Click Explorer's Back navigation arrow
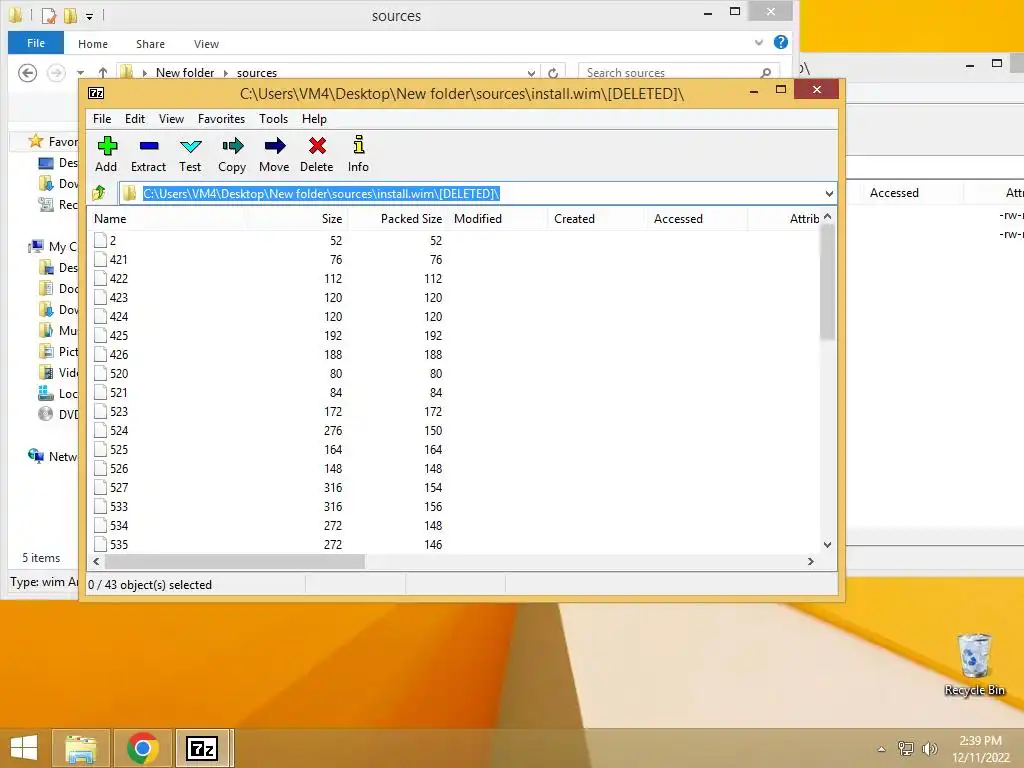 tap(27, 72)
